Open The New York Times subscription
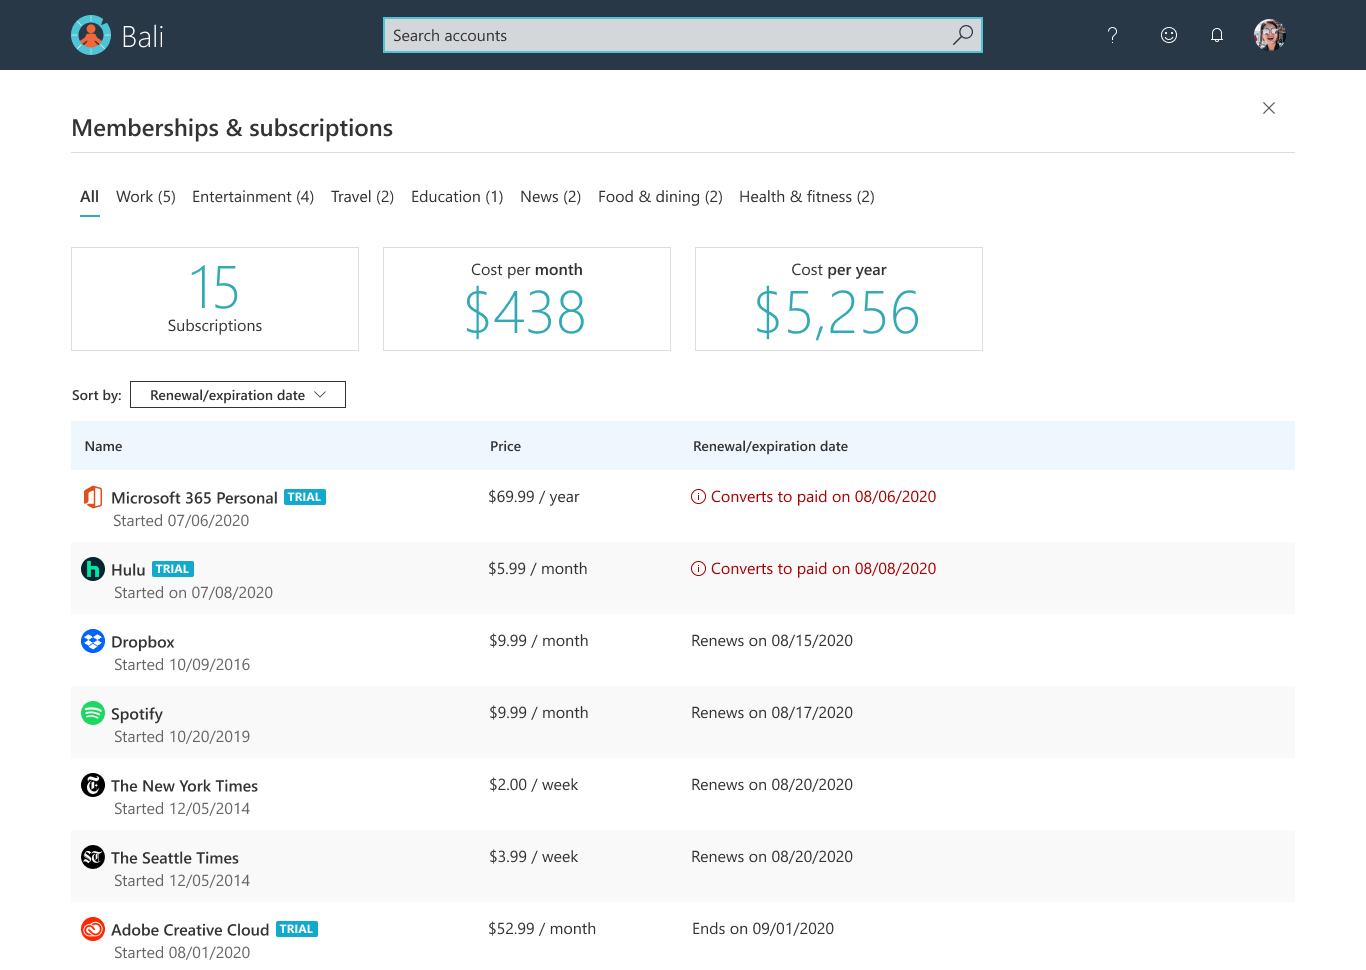The image size is (1366, 970). coord(185,786)
